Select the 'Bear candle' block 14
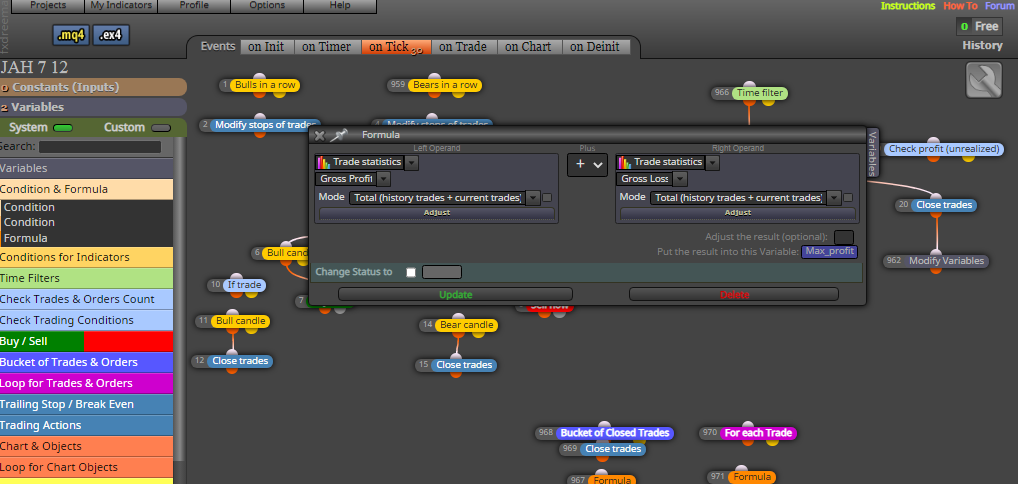Image resolution: width=1018 pixels, height=484 pixels. pyautogui.click(x=466, y=325)
